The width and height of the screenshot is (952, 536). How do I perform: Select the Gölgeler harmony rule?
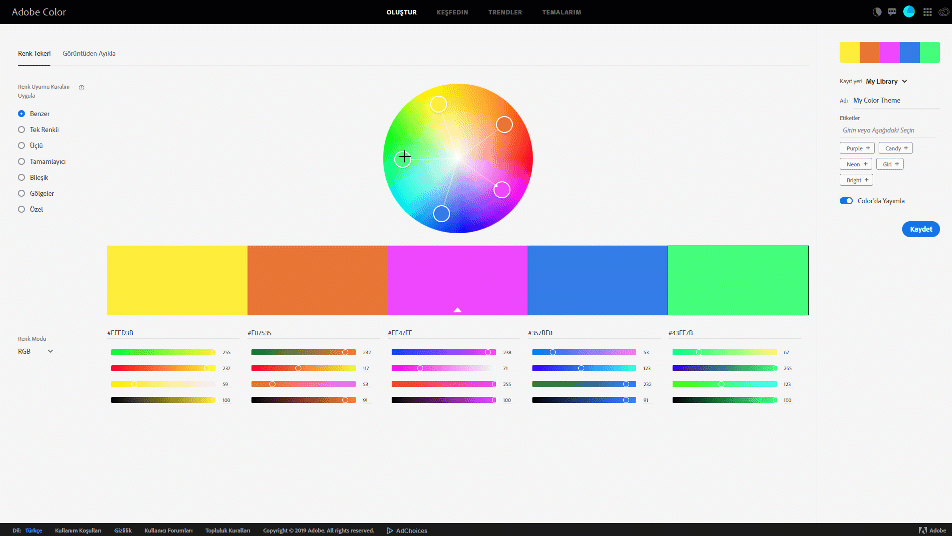tap(22, 193)
